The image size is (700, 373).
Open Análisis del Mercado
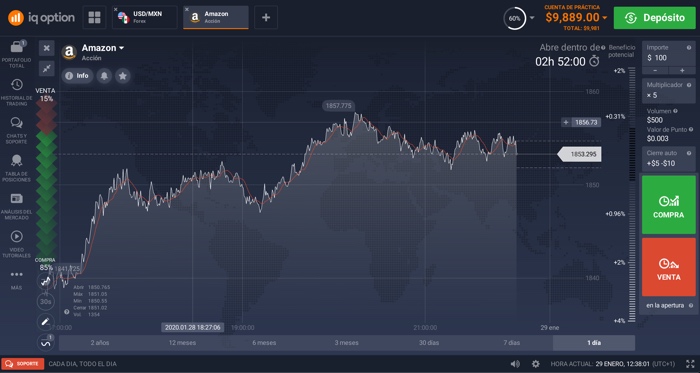click(x=17, y=206)
